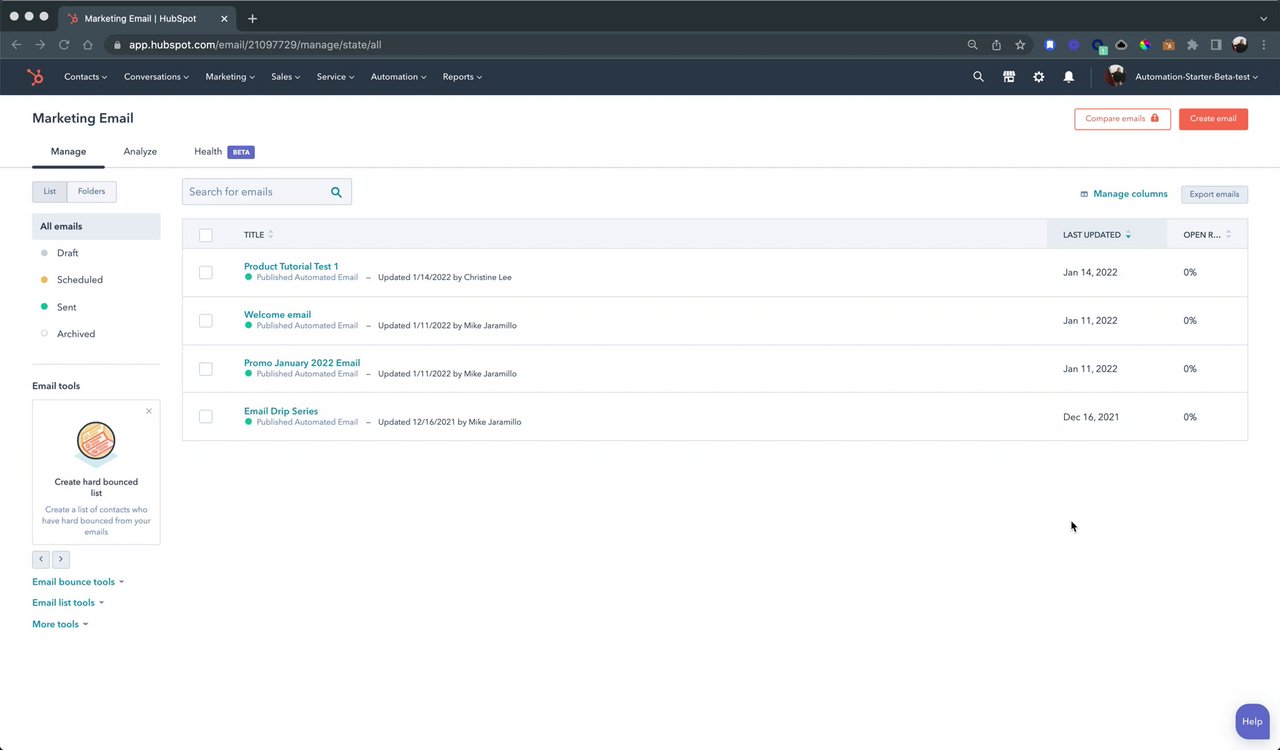Viewport: 1280px width, 750px height.
Task: Open the Marketing dropdown menu
Action: (230, 77)
